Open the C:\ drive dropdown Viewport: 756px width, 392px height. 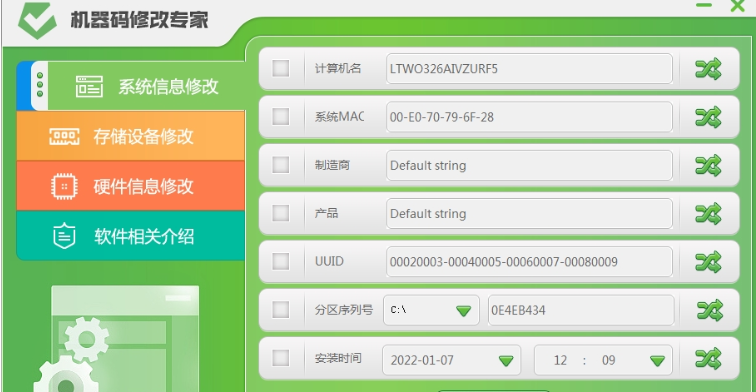pos(432,310)
